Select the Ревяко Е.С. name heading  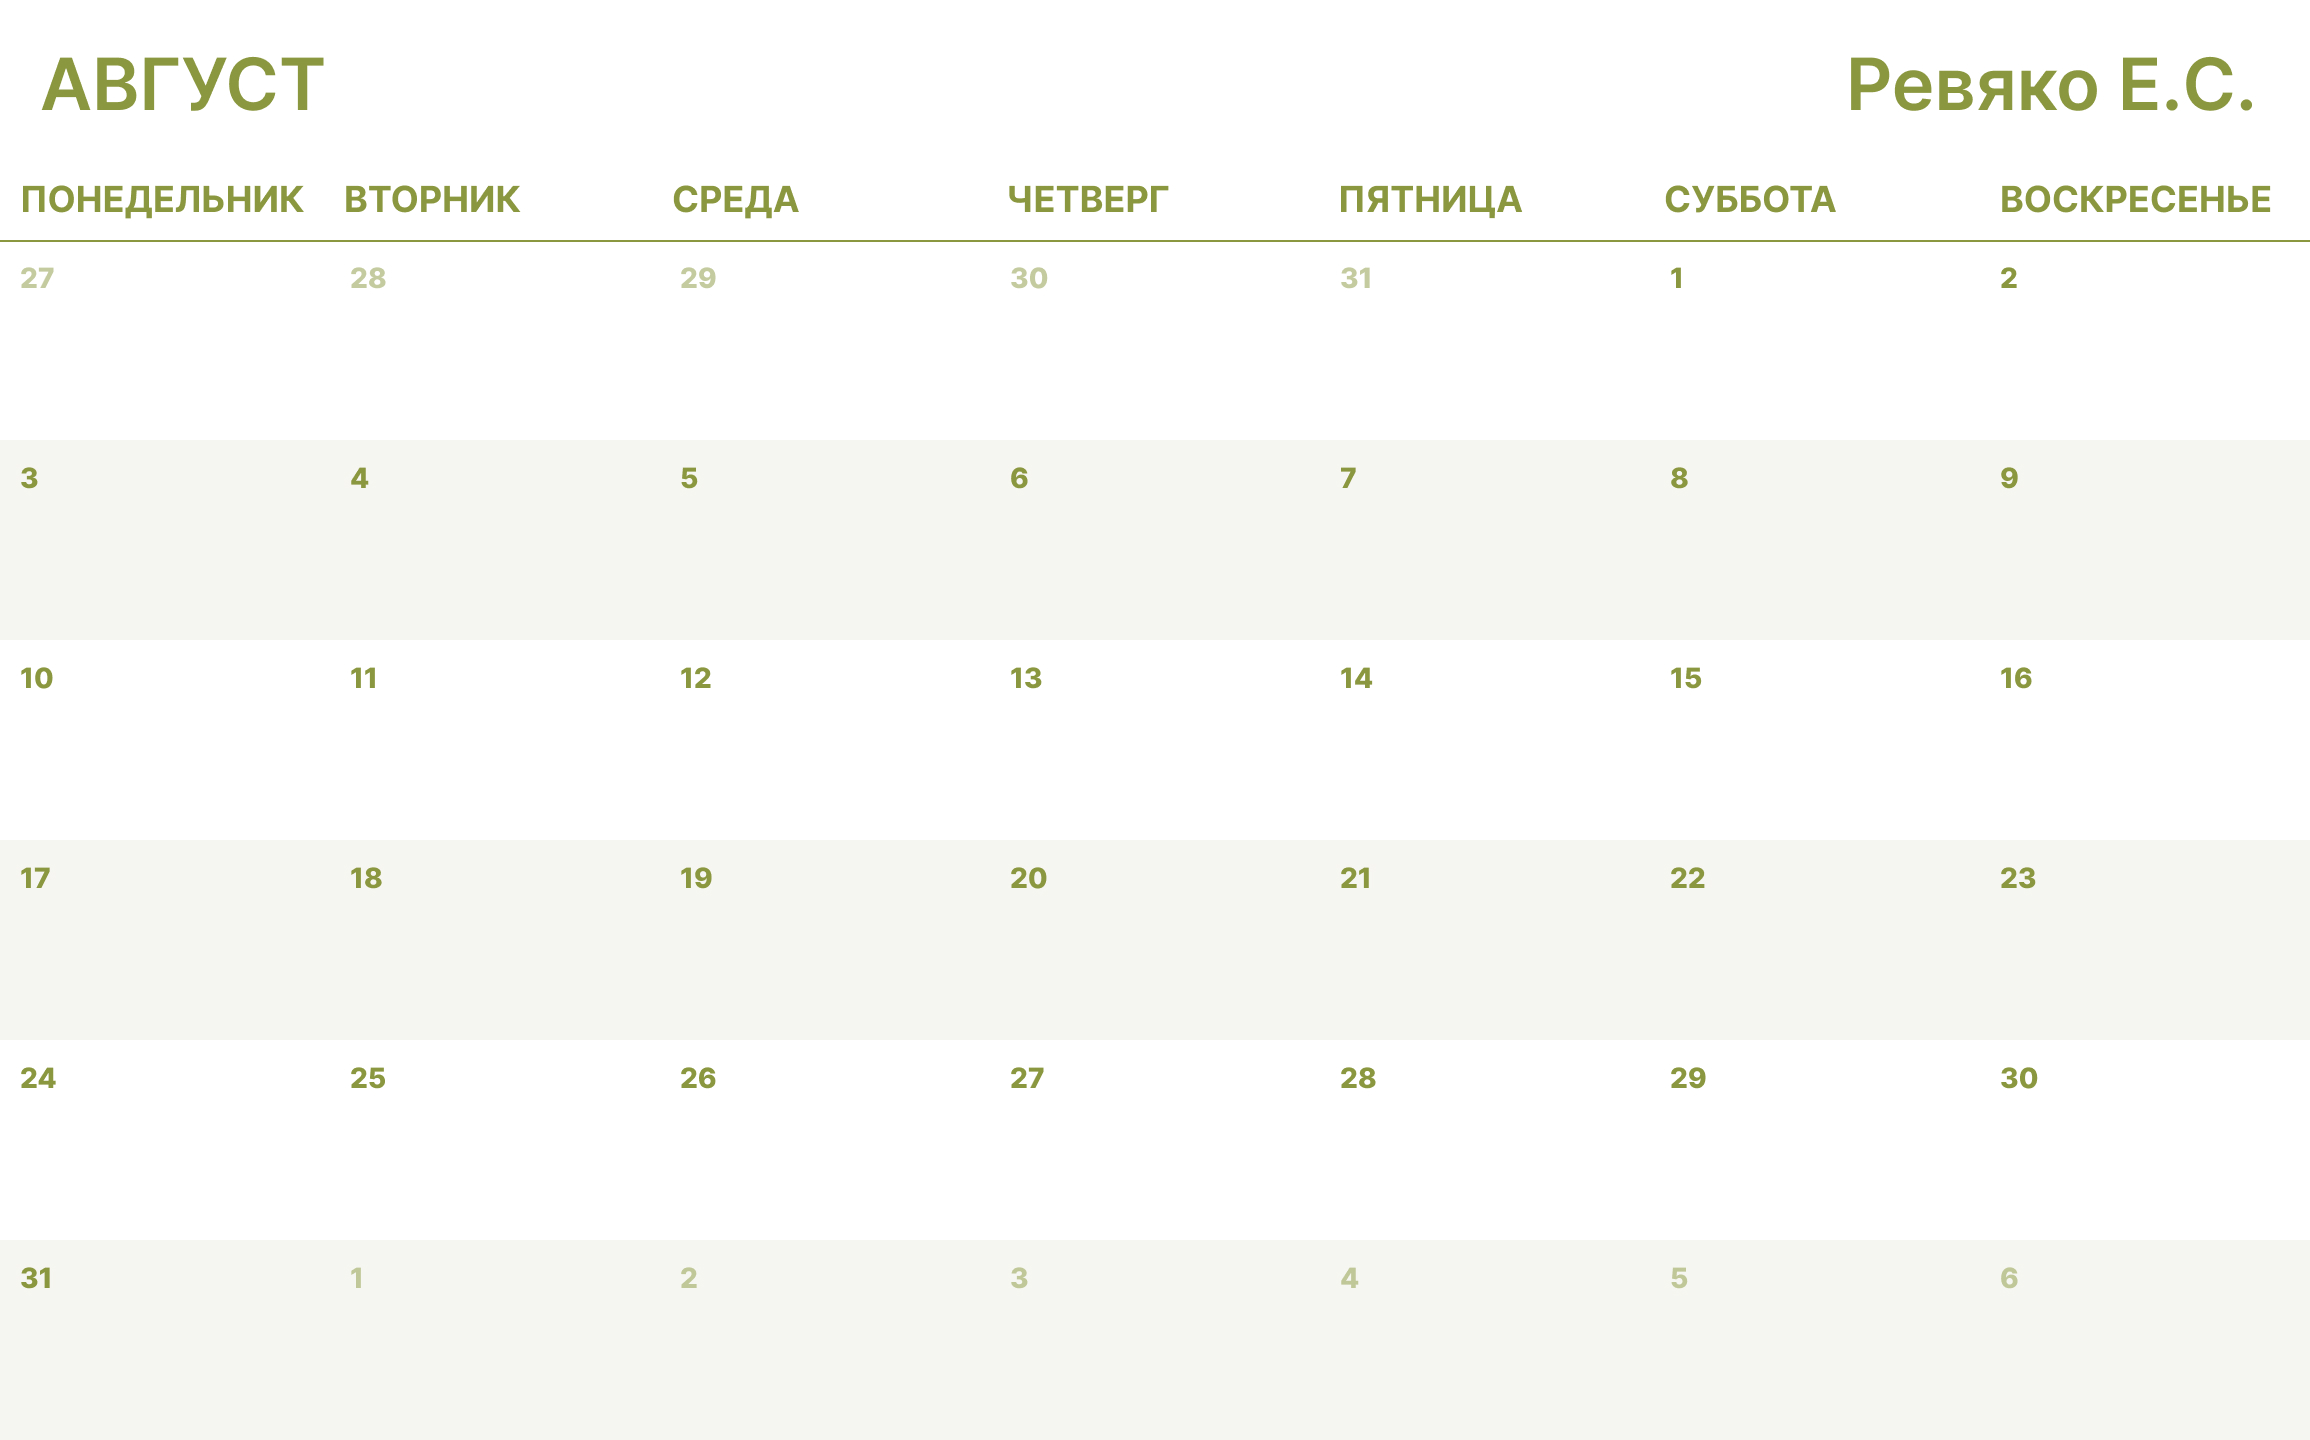[x=2050, y=85]
